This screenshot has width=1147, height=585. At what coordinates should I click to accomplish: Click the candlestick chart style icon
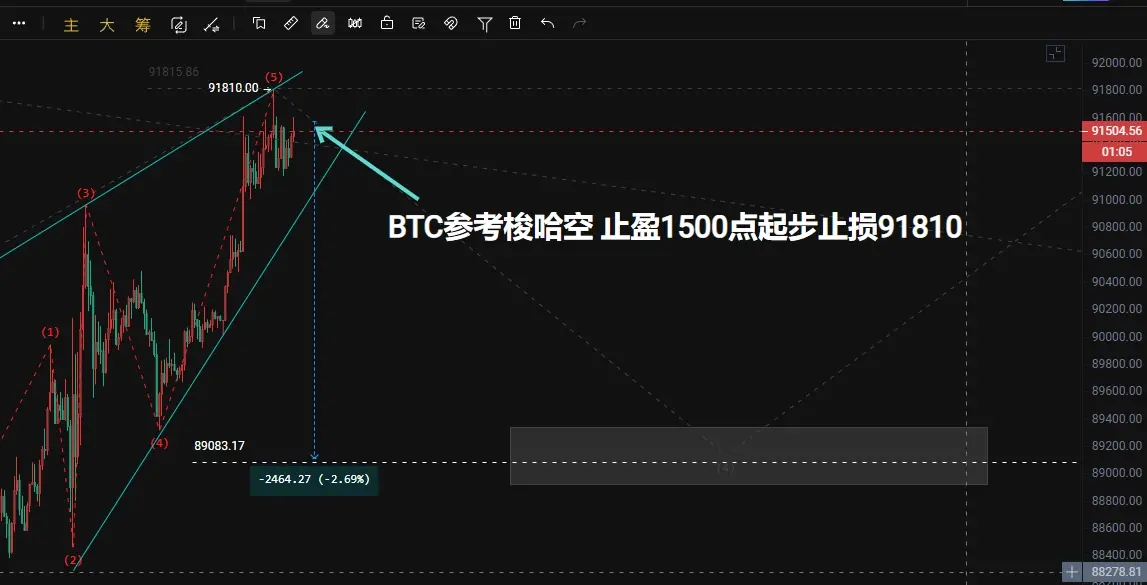click(355, 23)
